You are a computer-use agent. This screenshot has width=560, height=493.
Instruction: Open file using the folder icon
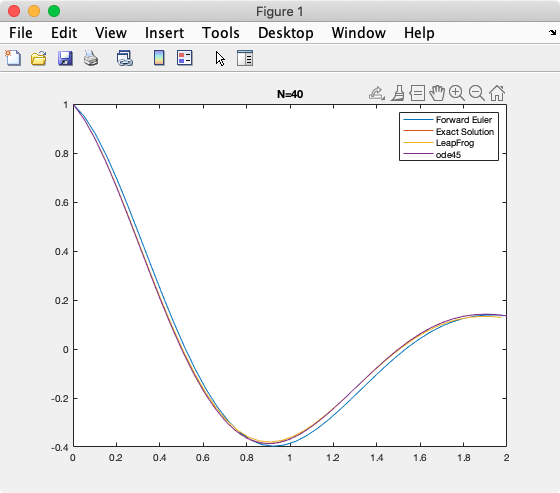[39, 58]
